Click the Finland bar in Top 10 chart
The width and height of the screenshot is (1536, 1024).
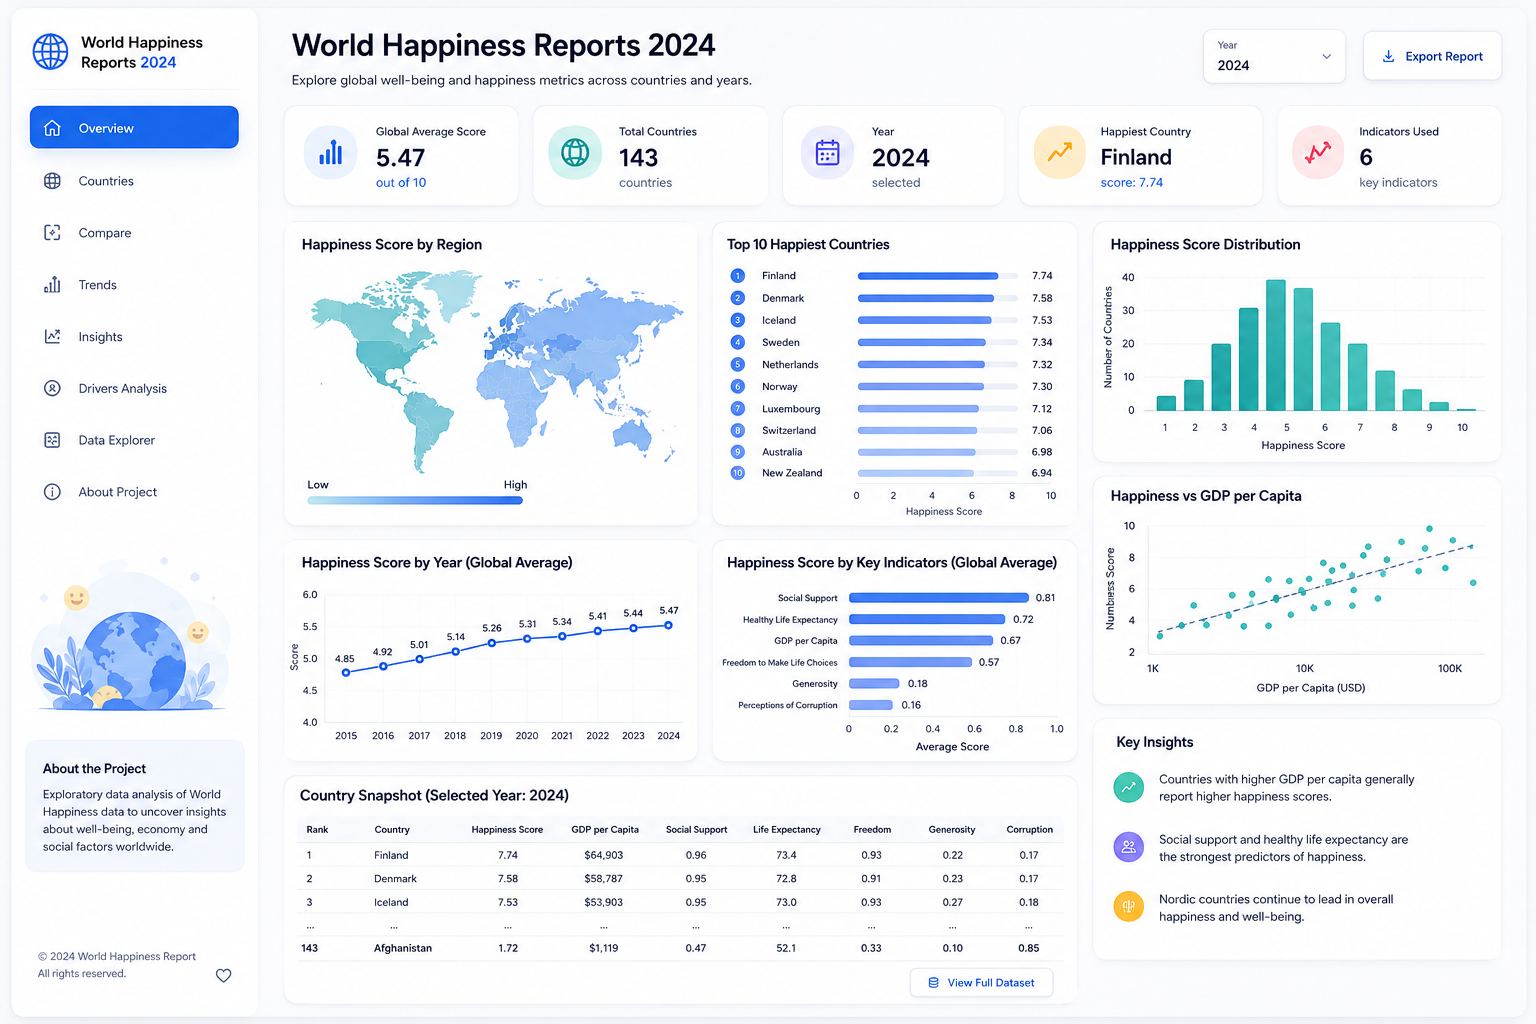click(x=928, y=276)
